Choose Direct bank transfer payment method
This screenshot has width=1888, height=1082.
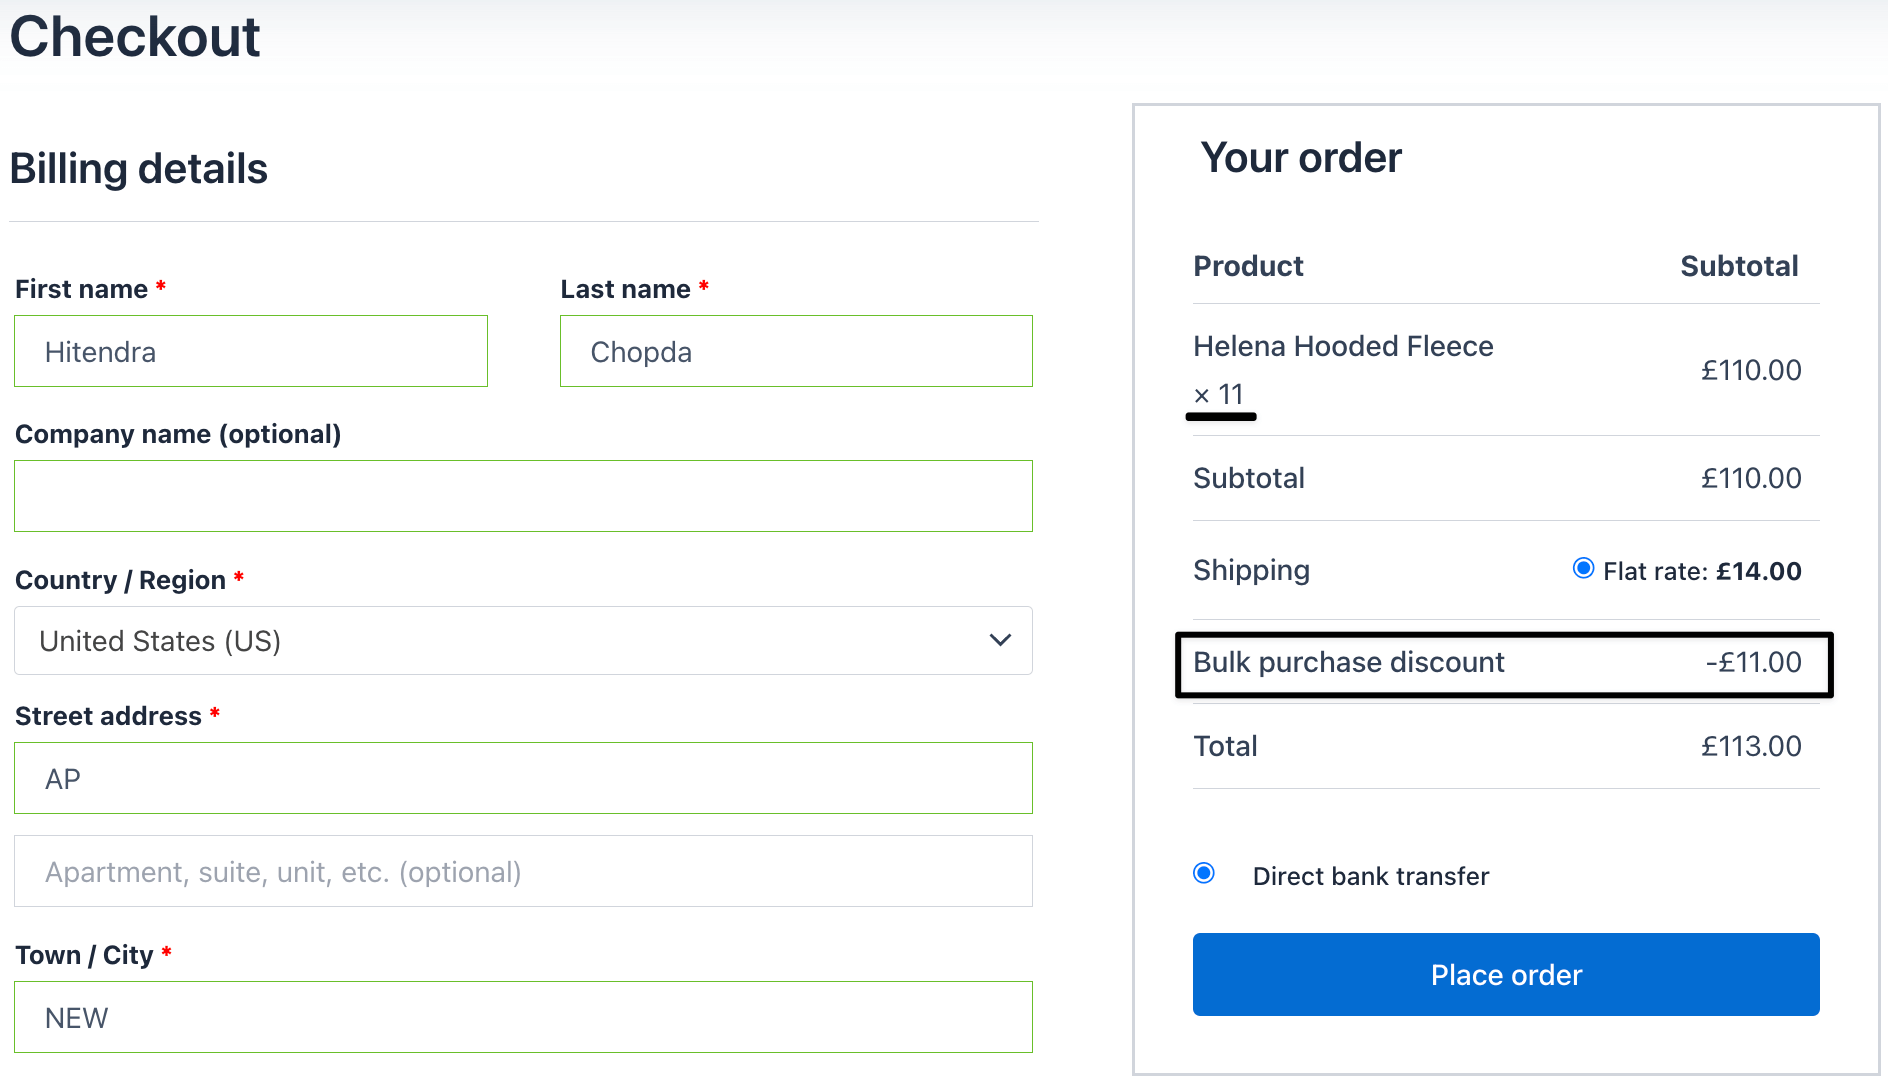(1203, 873)
